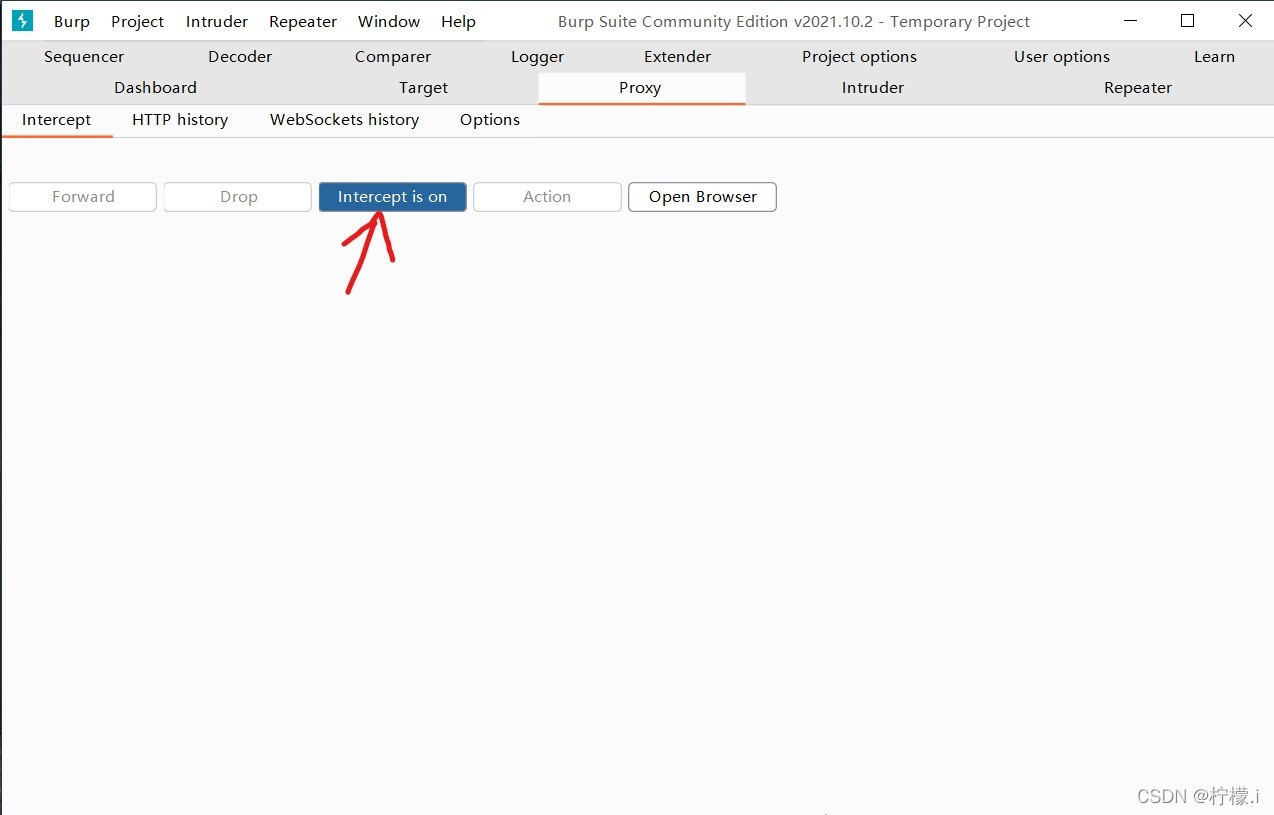1274x815 pixels.
Task: Open the HTTP history sub-tab
Action: pos(180,120)
